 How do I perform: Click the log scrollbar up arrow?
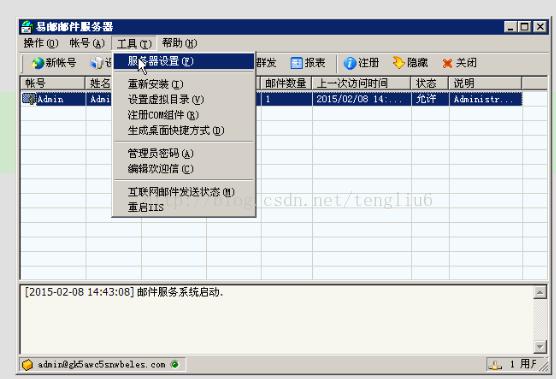[540, 292]
